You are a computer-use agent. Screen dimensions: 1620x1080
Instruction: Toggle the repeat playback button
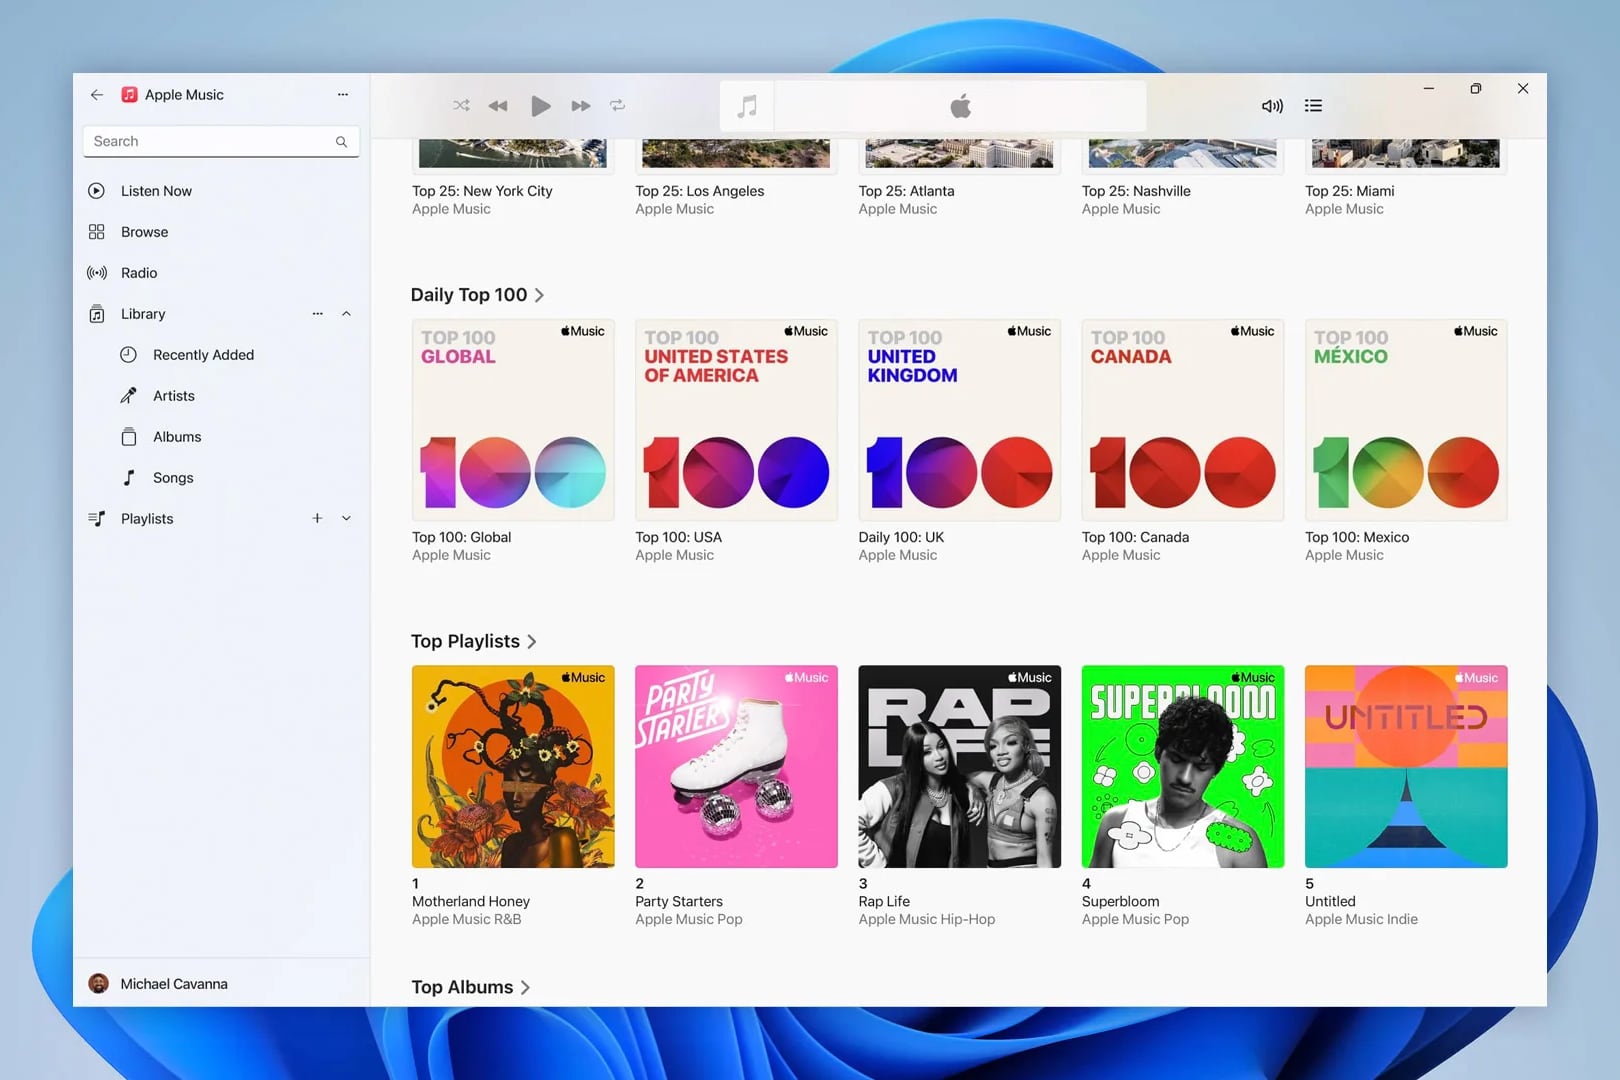(x=618, y=106)
